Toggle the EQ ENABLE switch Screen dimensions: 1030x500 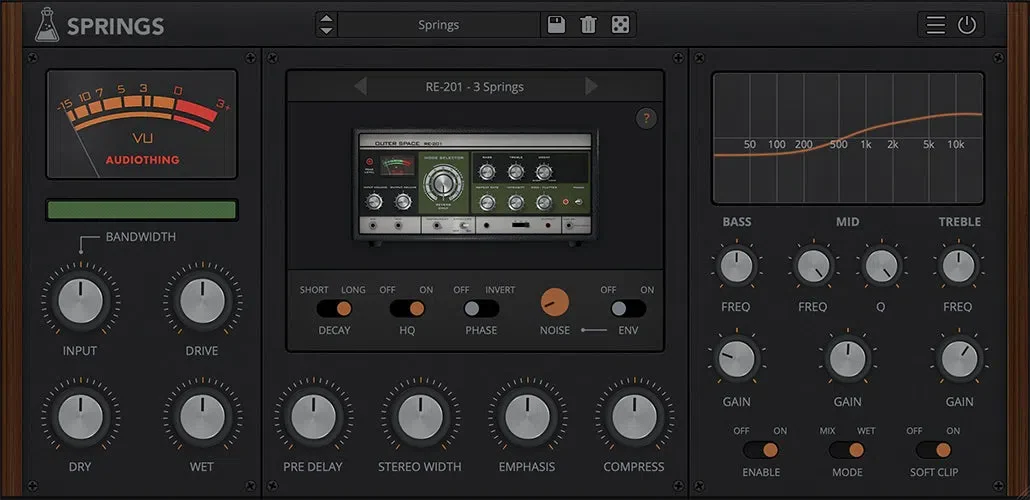(761, 450)
